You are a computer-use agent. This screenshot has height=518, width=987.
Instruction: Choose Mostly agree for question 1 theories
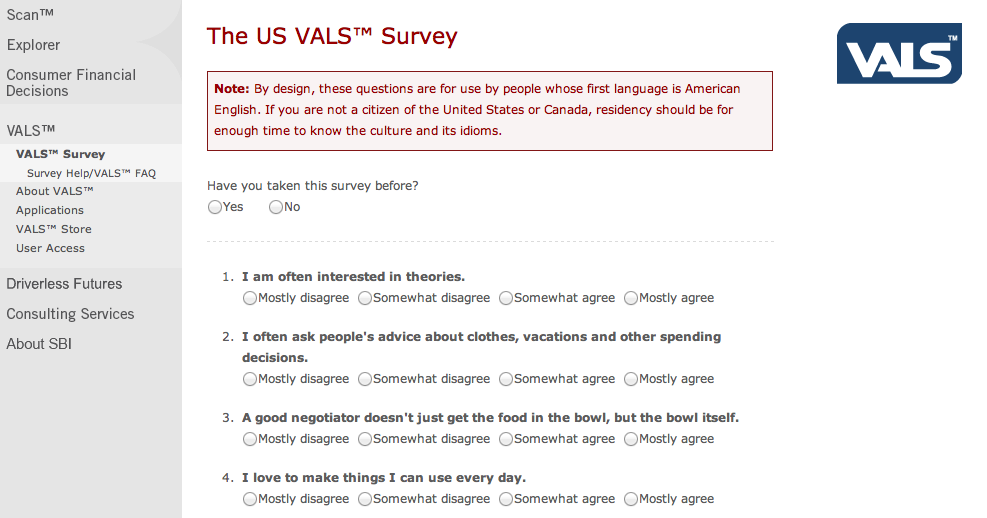(x=631, y=298)
